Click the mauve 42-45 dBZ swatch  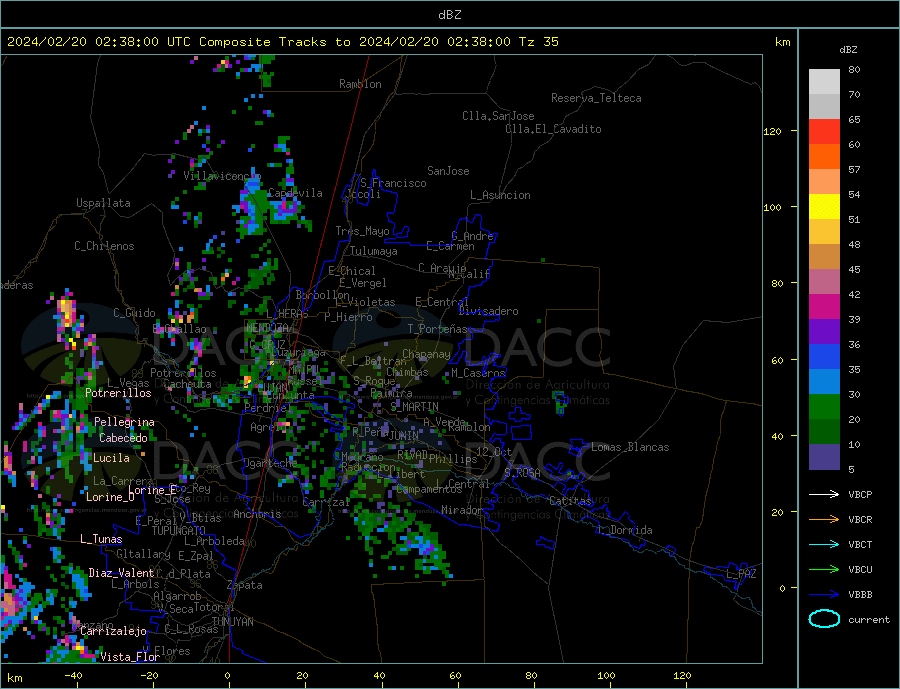[824, 281]
